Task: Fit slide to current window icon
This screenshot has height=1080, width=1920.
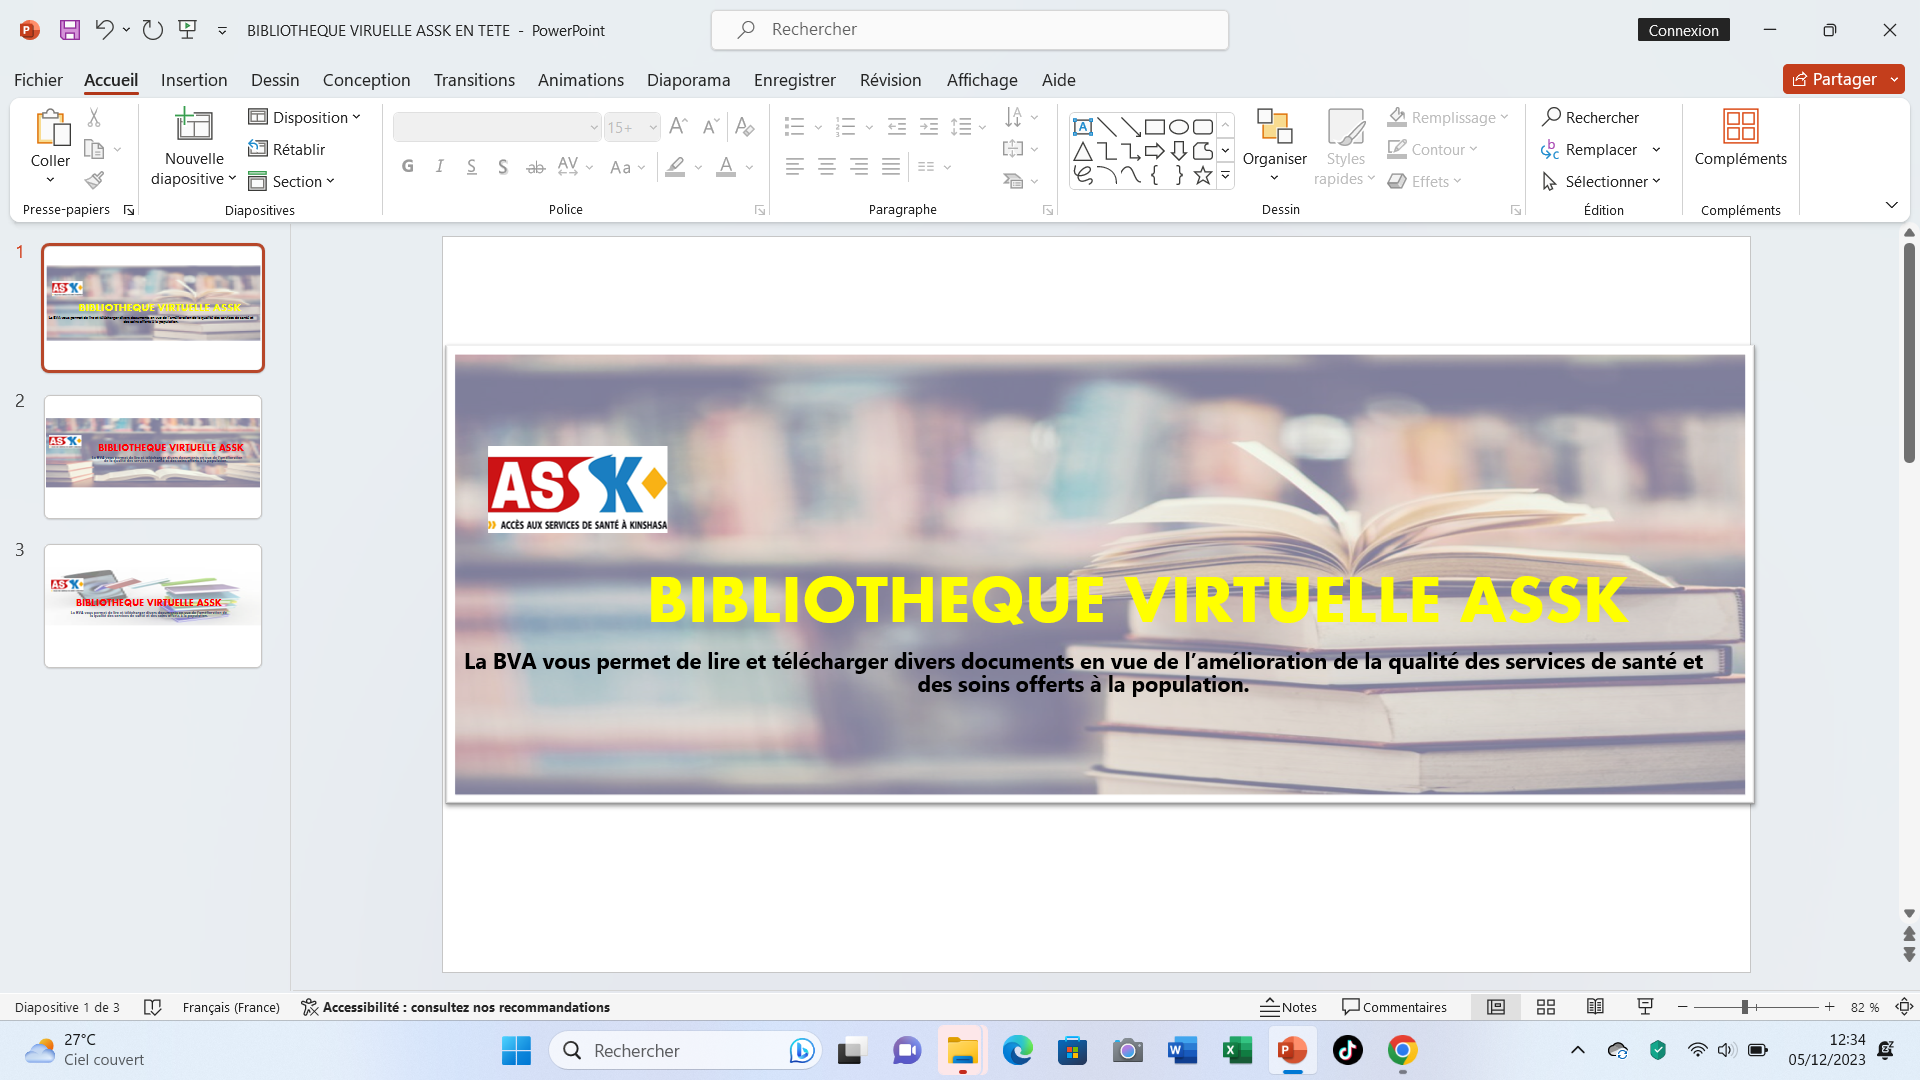Action: (1905, 1007)
